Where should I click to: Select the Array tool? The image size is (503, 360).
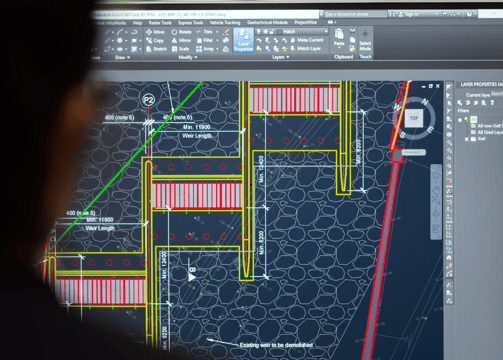(x=205, y=49)
